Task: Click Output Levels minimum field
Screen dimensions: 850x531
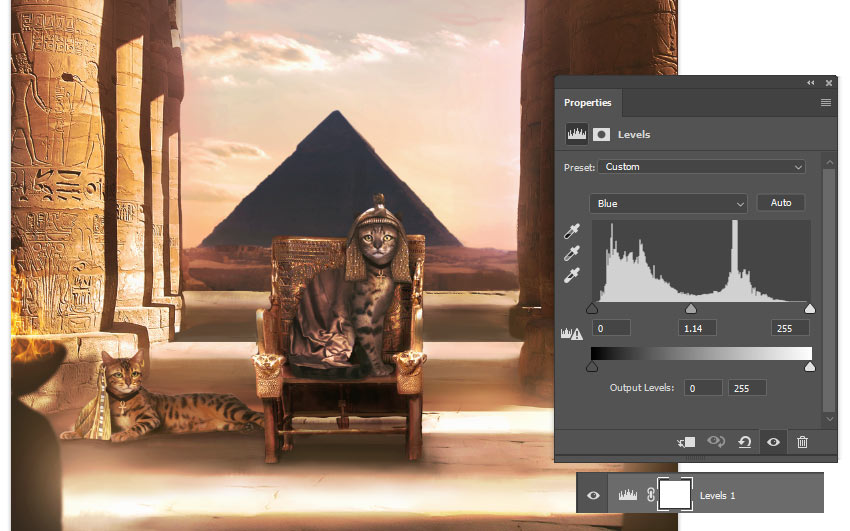Action: click(703, 388)
